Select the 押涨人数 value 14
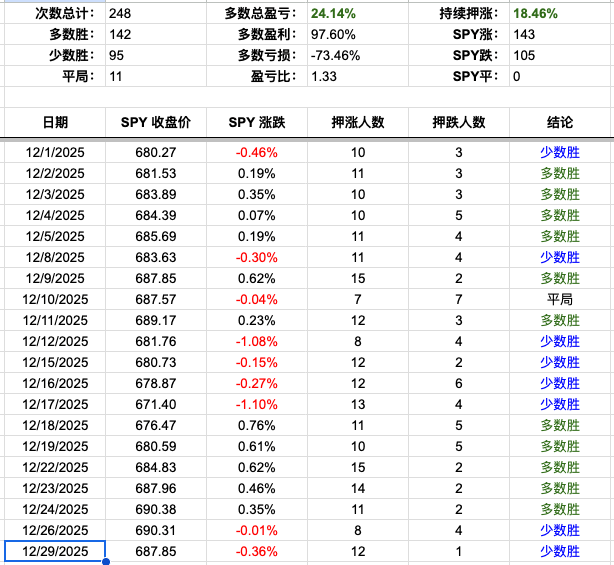The image size is (614, 565). pyautogui.click(x=358, y=489)
